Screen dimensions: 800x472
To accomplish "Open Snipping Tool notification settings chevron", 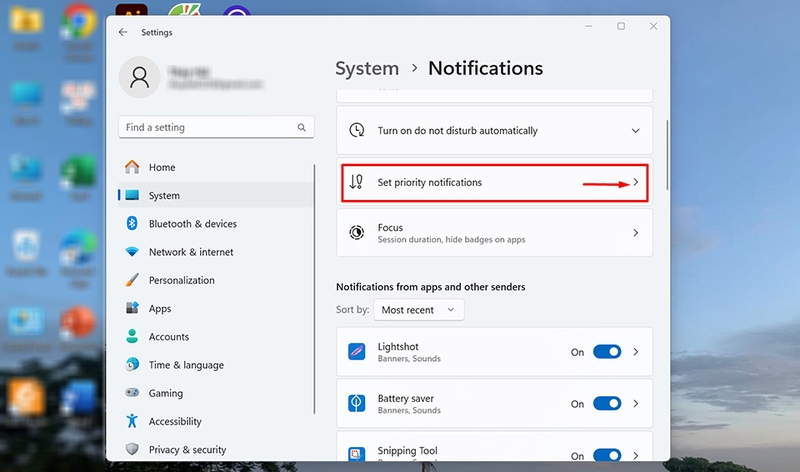I will (x=636, y=455).
